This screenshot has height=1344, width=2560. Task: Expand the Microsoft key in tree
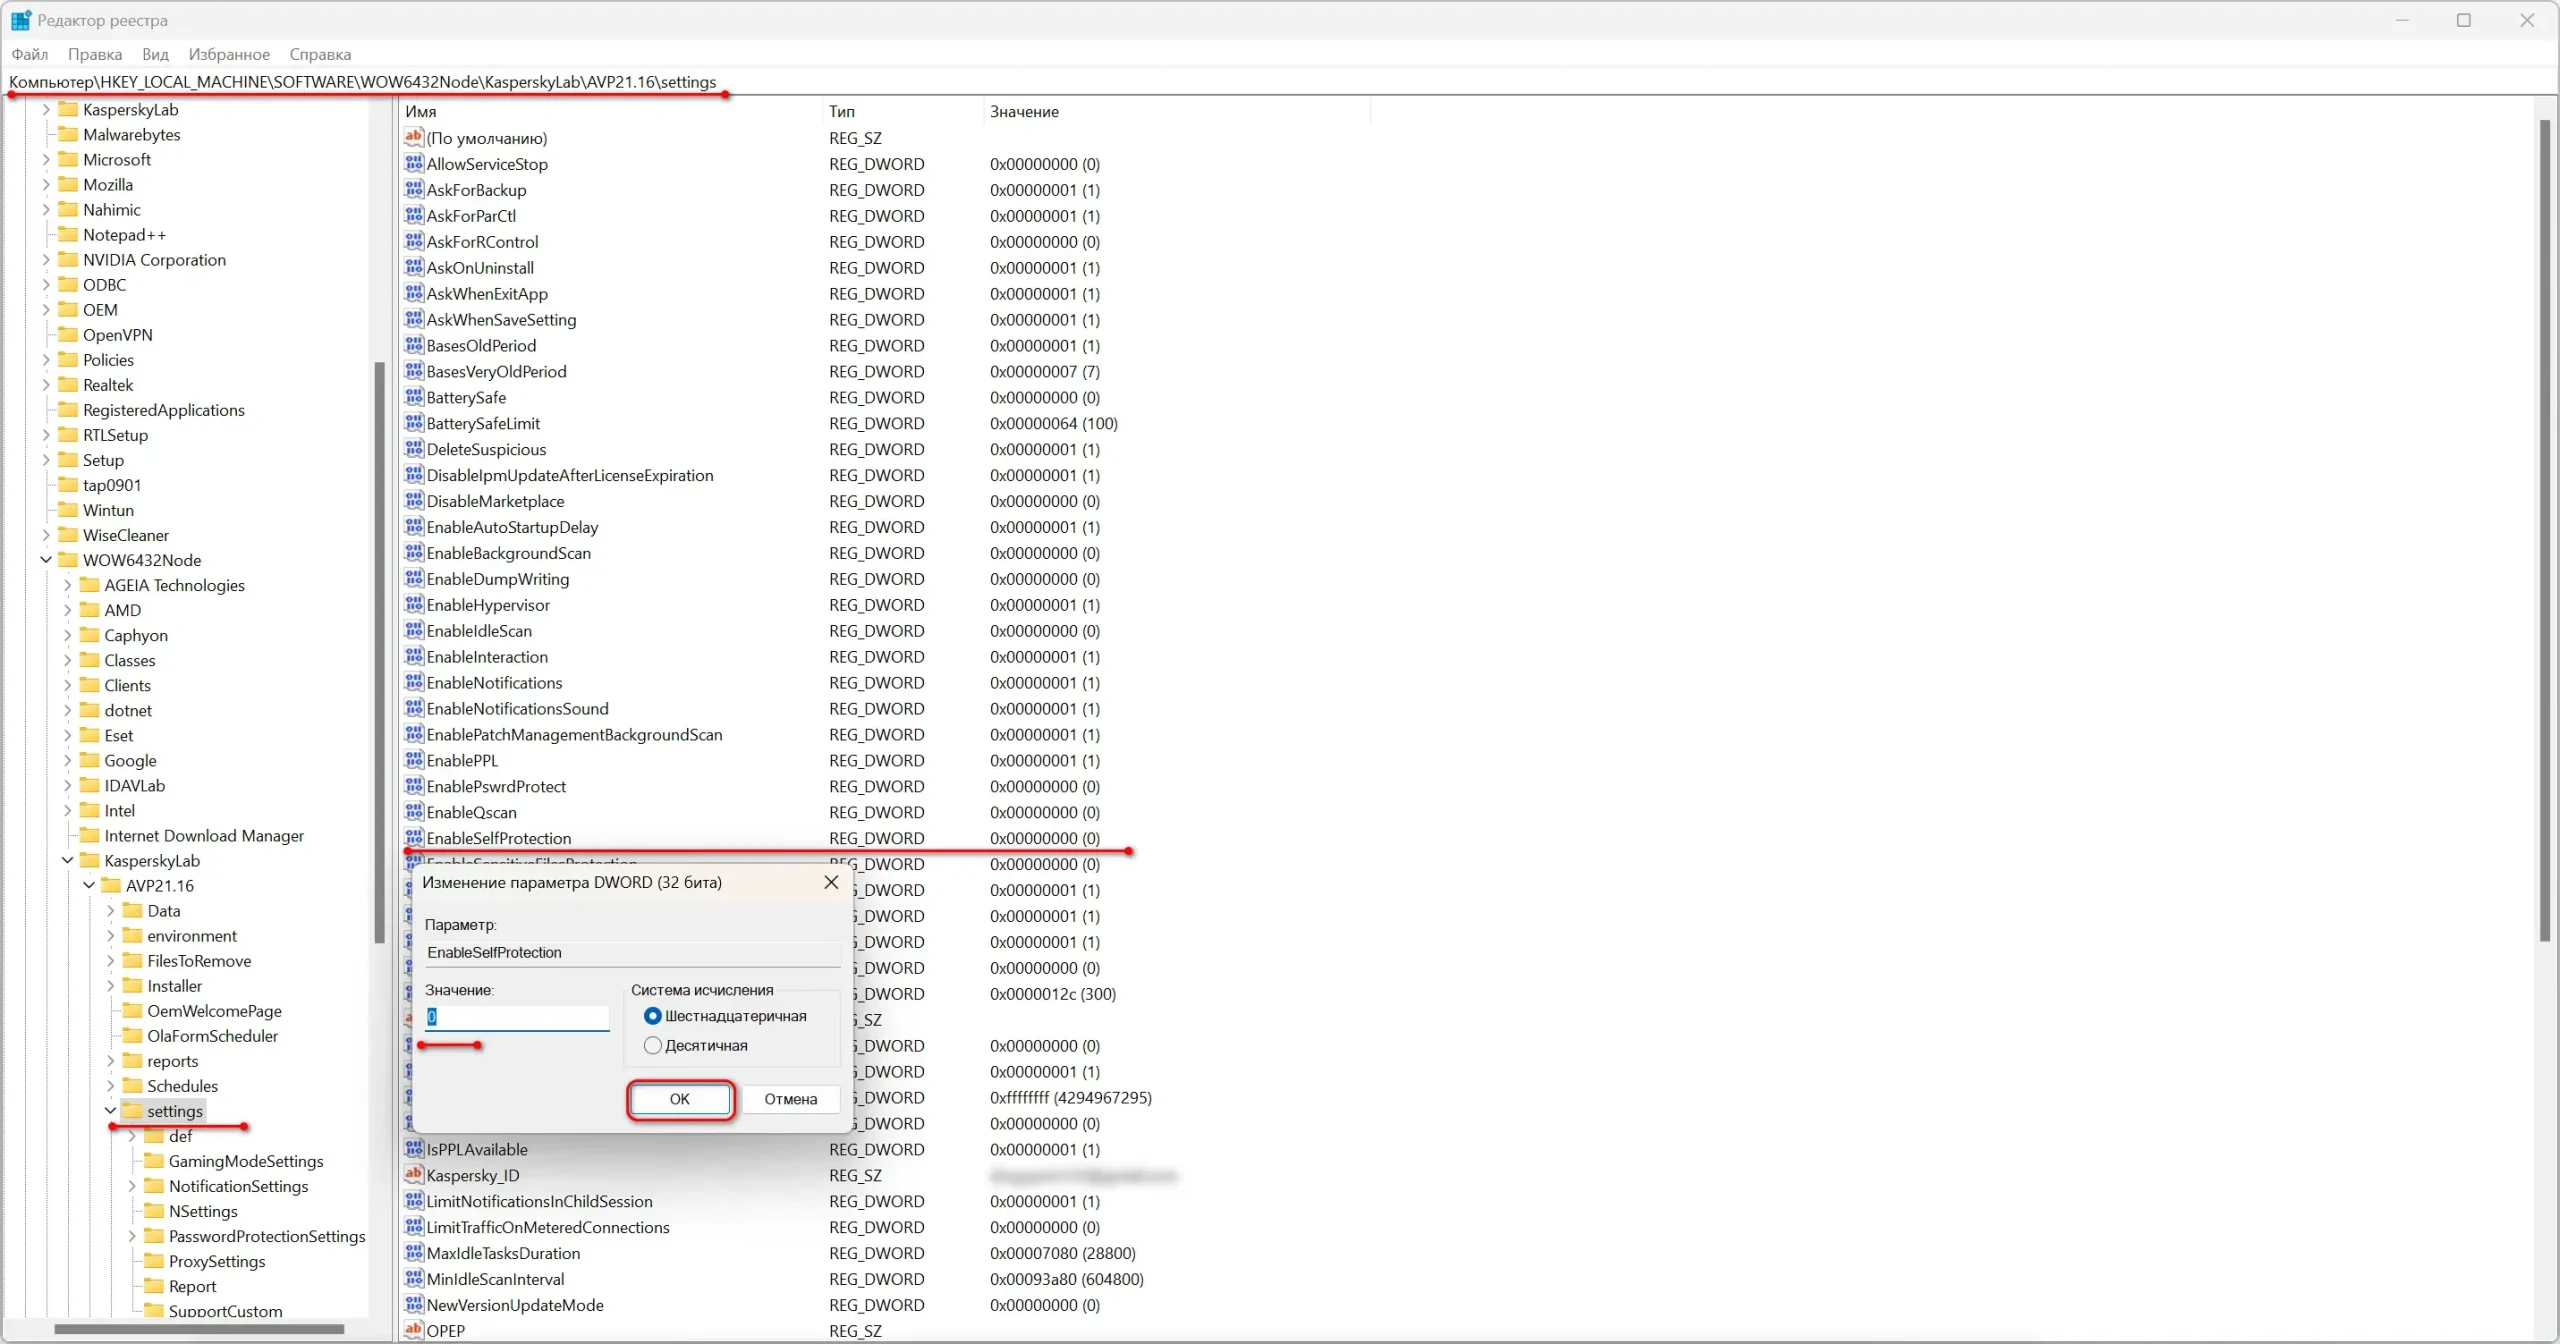pyautogui.click(x=46, y=160)
